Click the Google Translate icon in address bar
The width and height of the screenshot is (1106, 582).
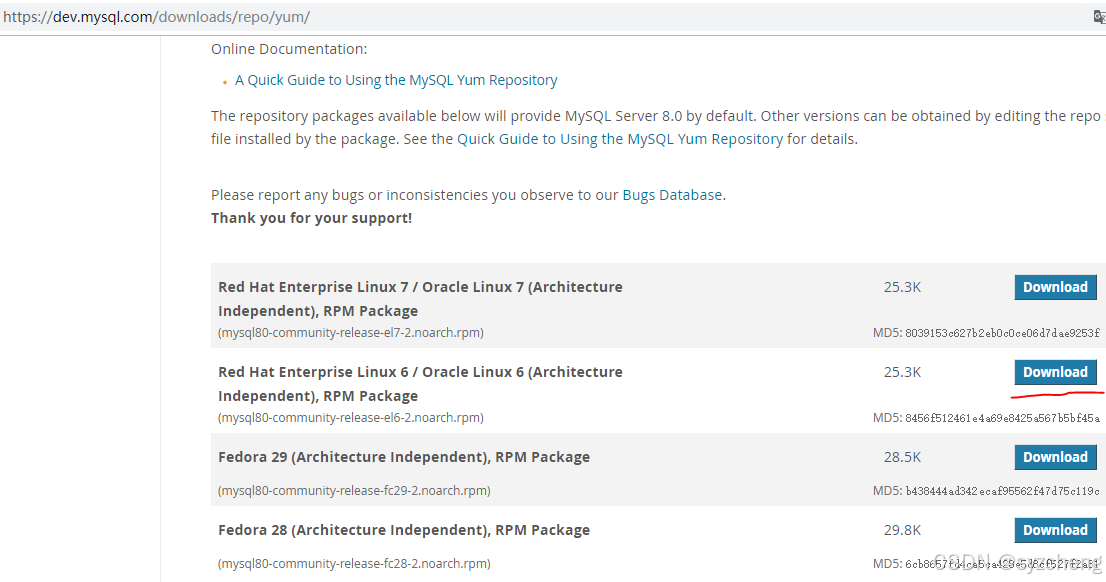(x=1099, y=16)
